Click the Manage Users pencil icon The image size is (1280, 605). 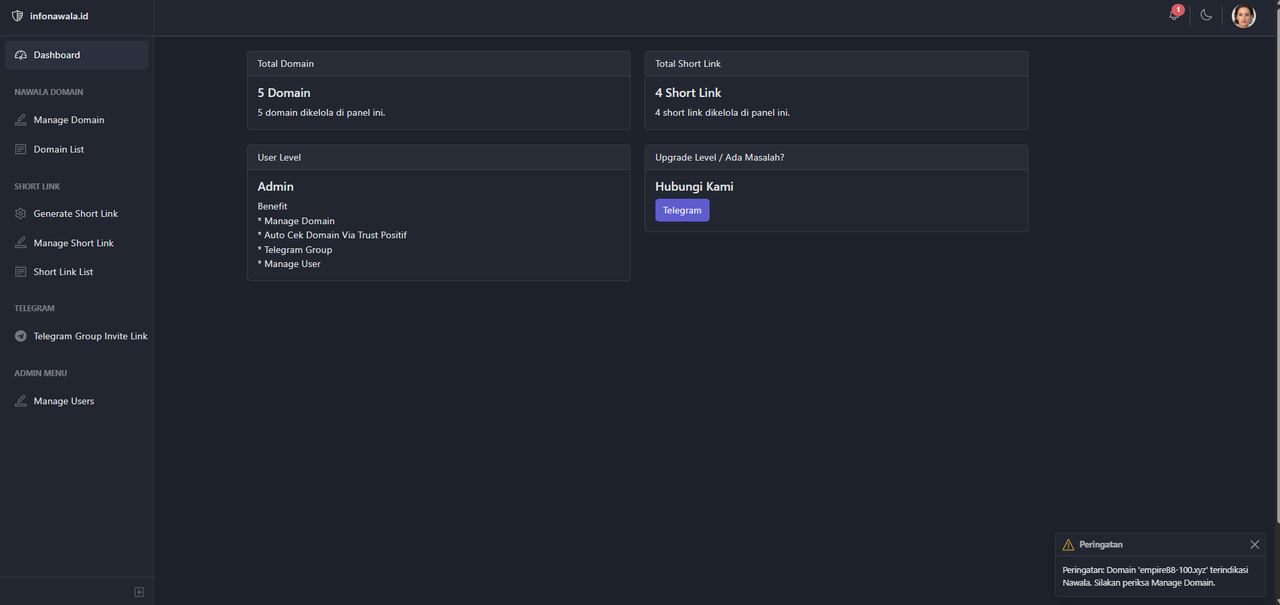(x=21, y=401)
